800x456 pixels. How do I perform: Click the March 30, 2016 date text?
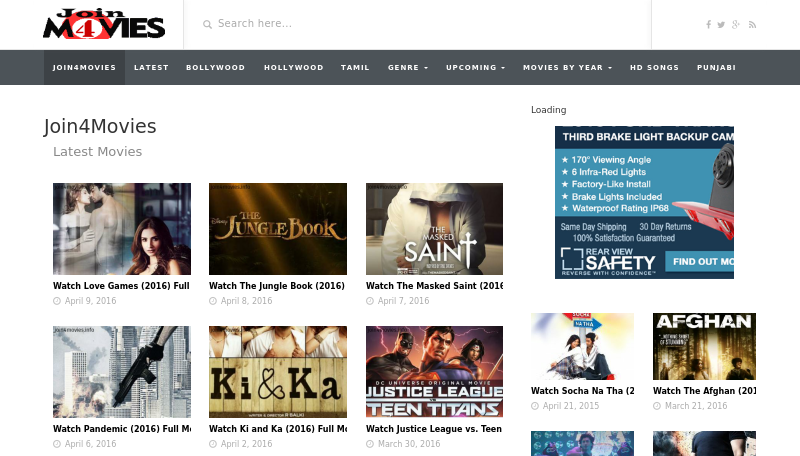(x=409, y=444)
